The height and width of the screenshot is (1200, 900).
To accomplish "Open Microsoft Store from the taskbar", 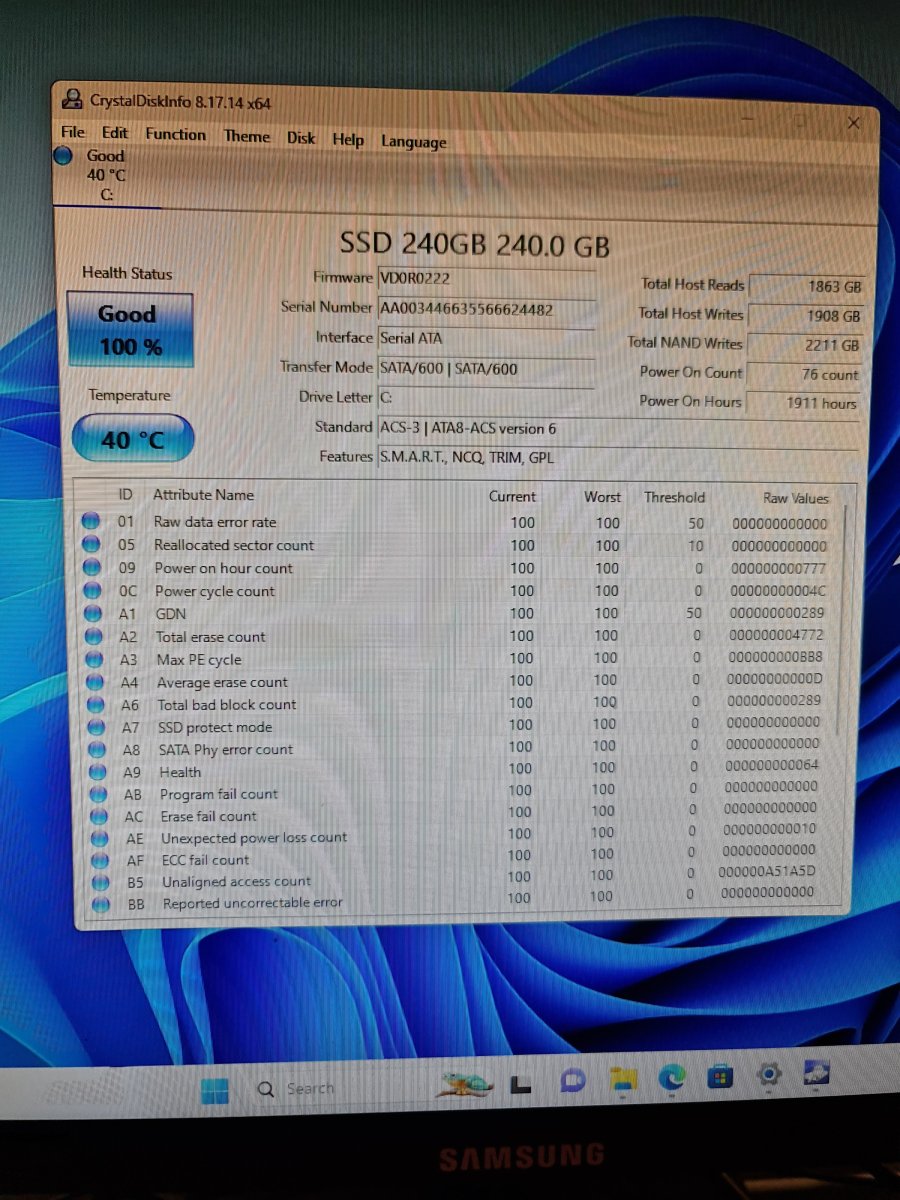I will point(720,1077).
